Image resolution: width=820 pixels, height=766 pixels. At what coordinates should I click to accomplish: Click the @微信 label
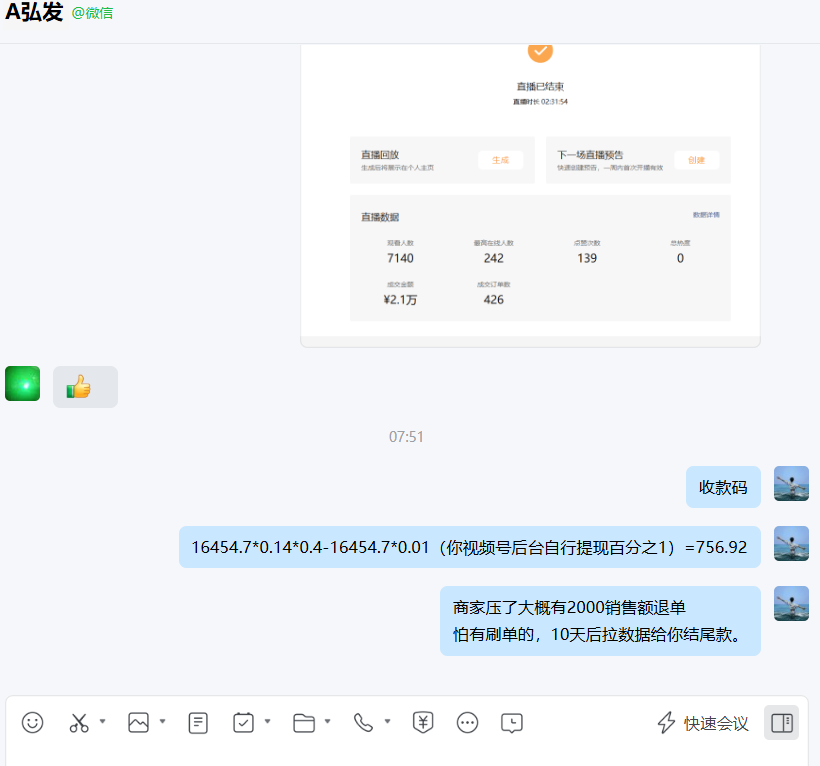92,13
